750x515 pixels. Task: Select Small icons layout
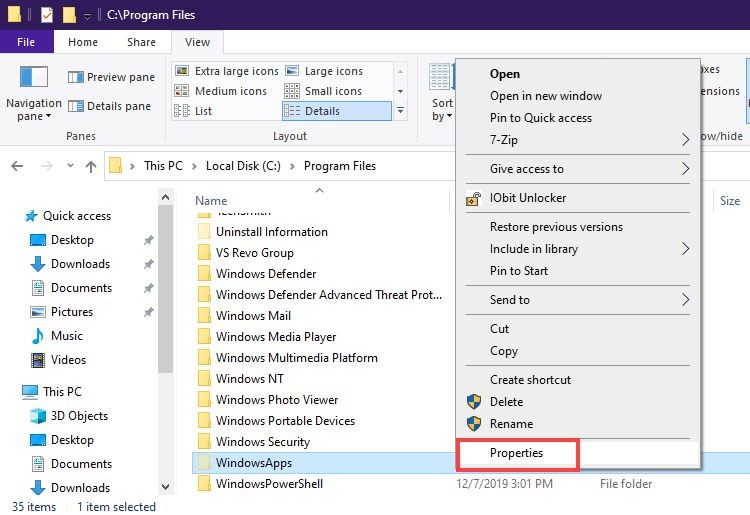[323, 91]
